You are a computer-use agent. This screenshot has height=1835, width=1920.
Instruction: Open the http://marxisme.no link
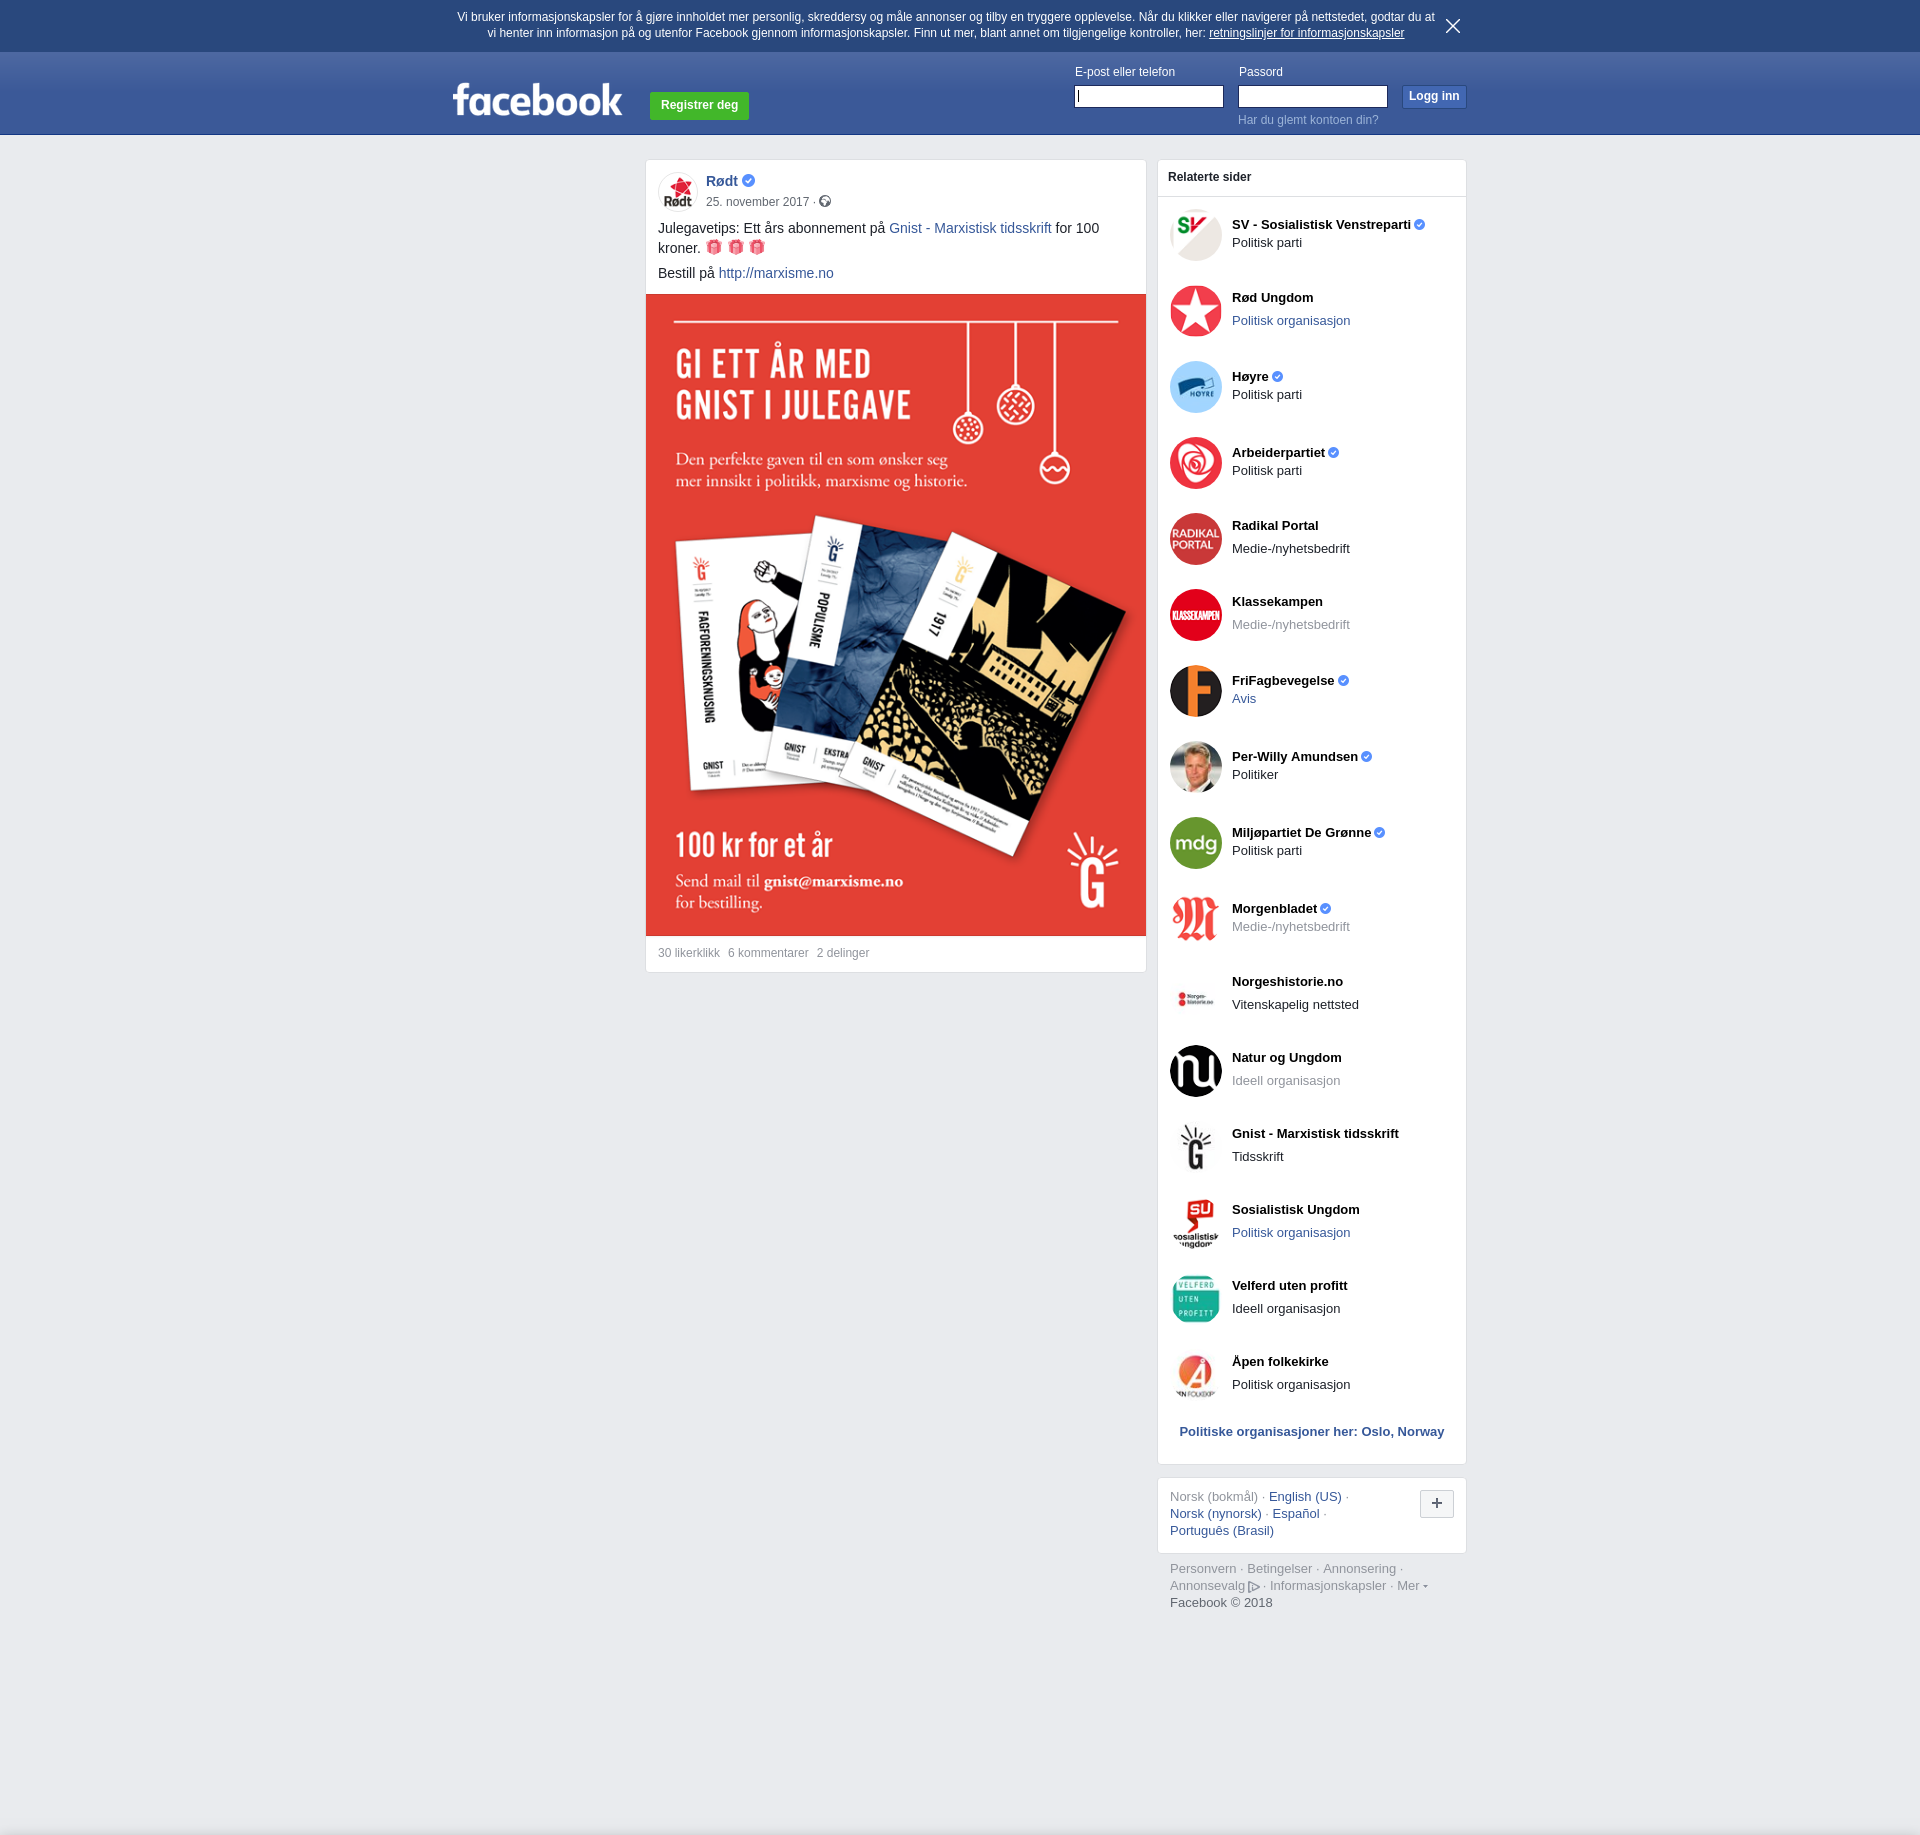[776, 273]
